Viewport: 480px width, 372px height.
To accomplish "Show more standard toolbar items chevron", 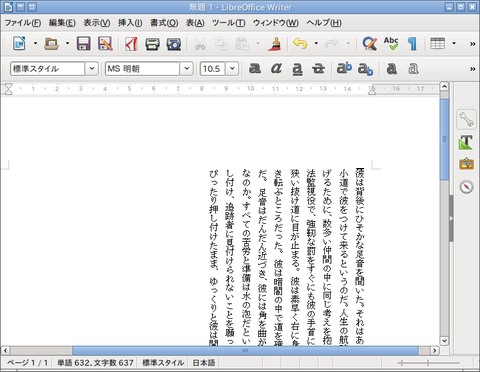I will (472, 44).
